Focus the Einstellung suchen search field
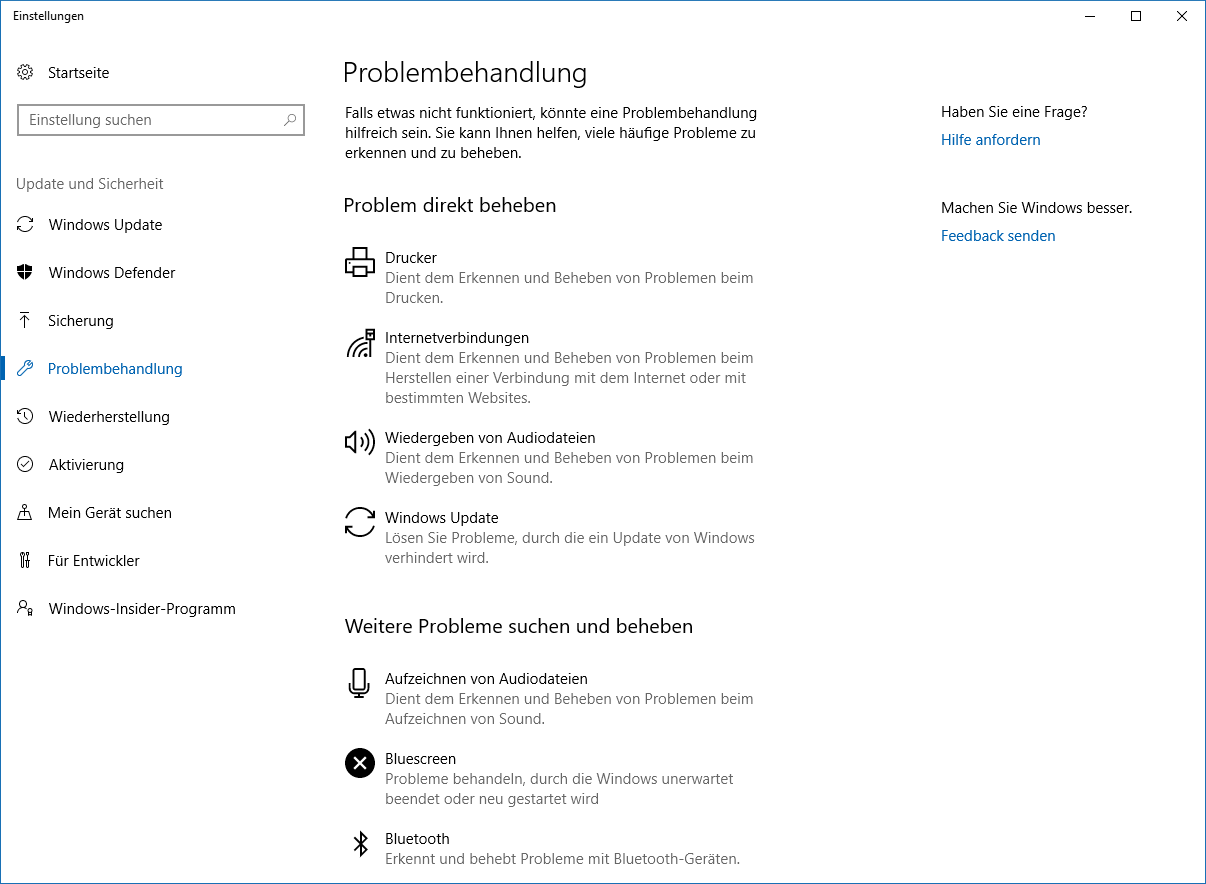The height and width of the screenshot is (884, 1206). coord(161,120)
